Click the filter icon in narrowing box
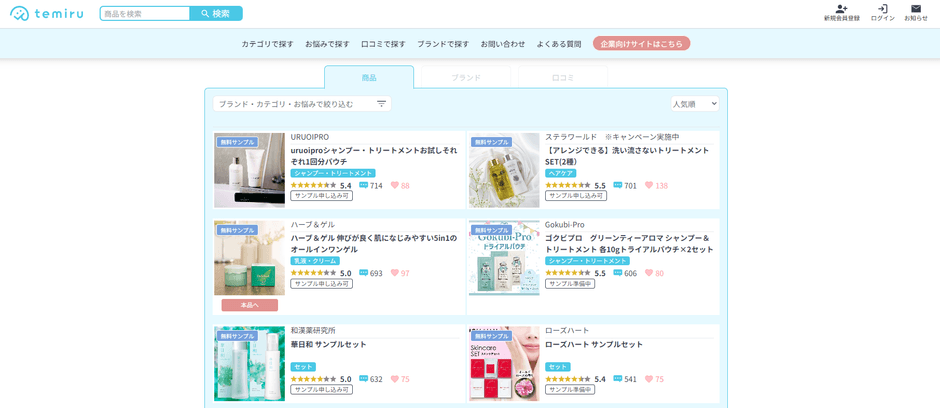Viewport: 940px width, 408px height. click(381, 104)
